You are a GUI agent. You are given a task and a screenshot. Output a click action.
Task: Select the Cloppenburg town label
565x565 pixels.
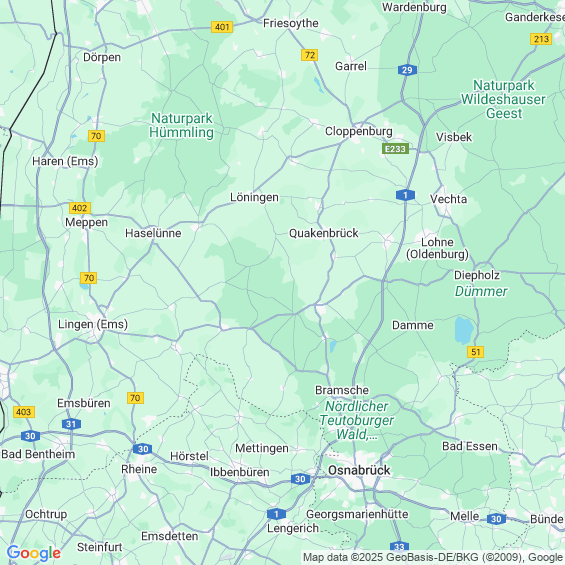(x=359, y=132)
